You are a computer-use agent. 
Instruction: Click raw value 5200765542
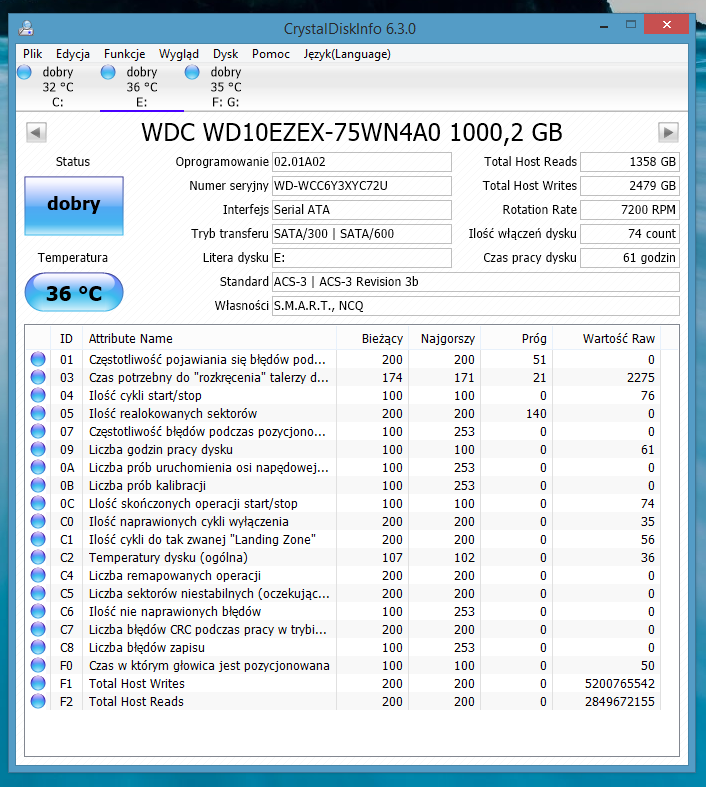tap(620, 684)
